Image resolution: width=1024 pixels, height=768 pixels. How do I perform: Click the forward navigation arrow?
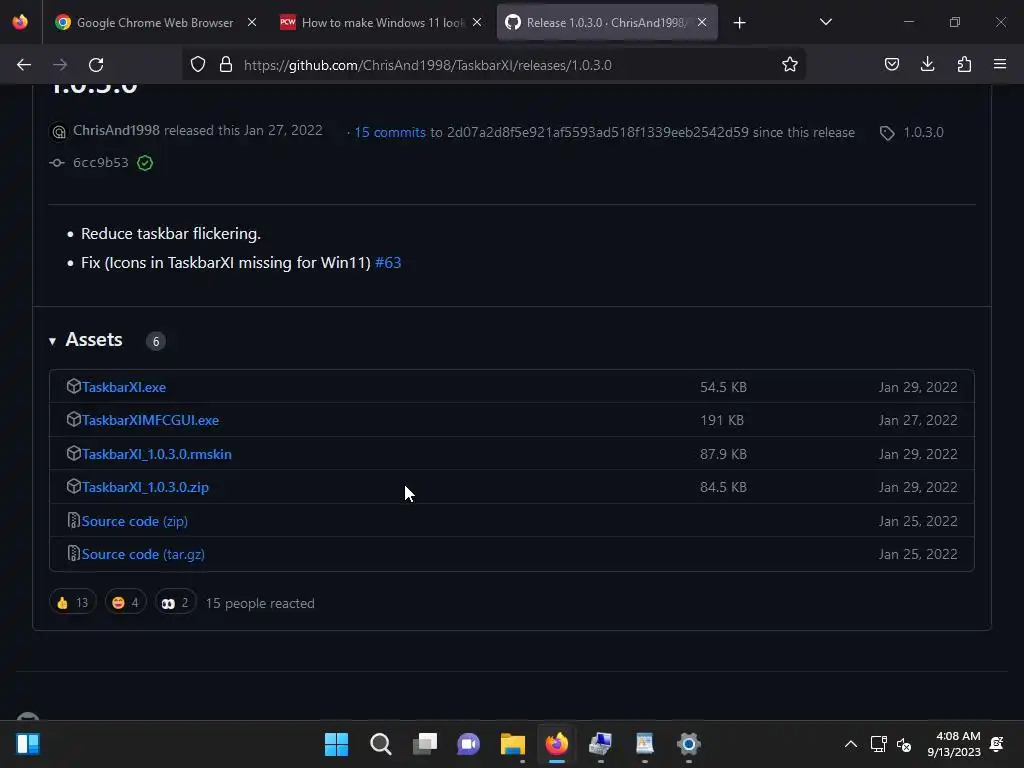(x=60, y=65)
